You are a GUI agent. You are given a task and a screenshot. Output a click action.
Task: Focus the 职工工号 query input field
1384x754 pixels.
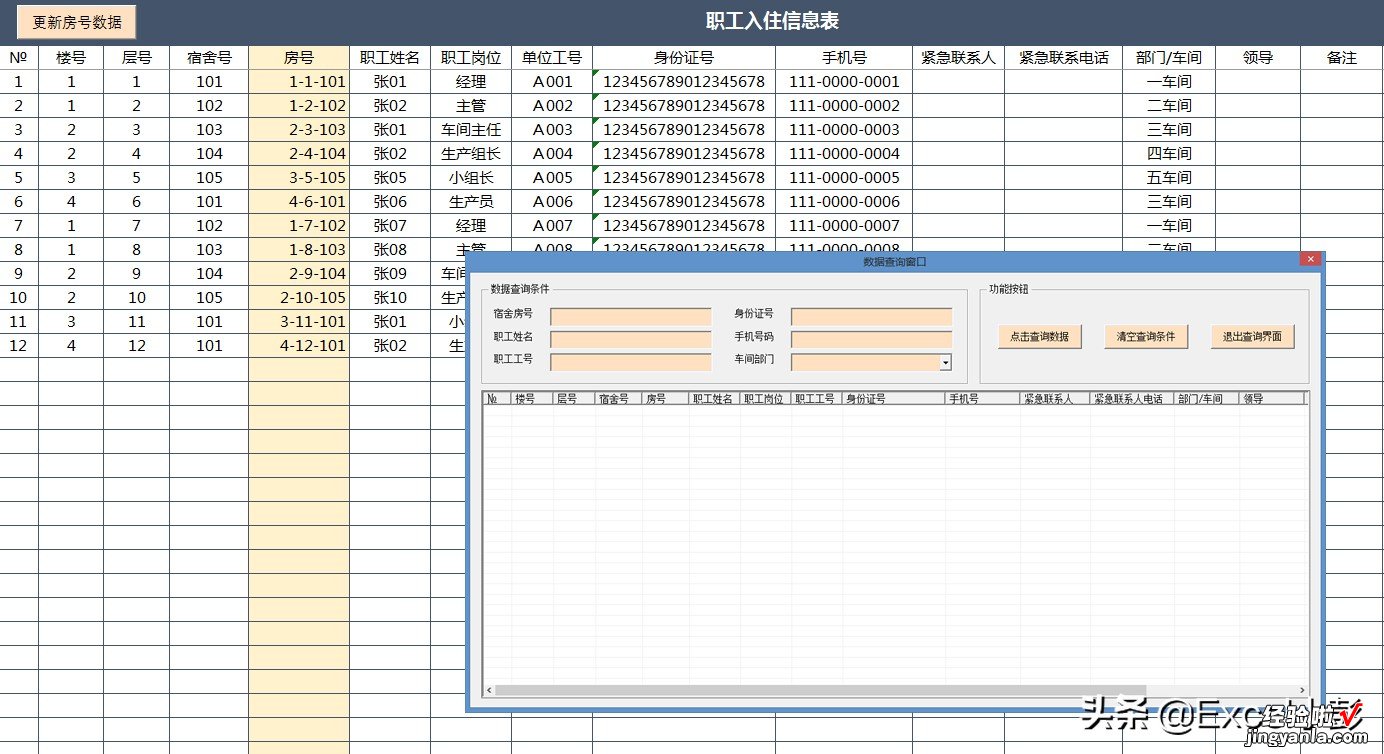click(x=631, y=362)
